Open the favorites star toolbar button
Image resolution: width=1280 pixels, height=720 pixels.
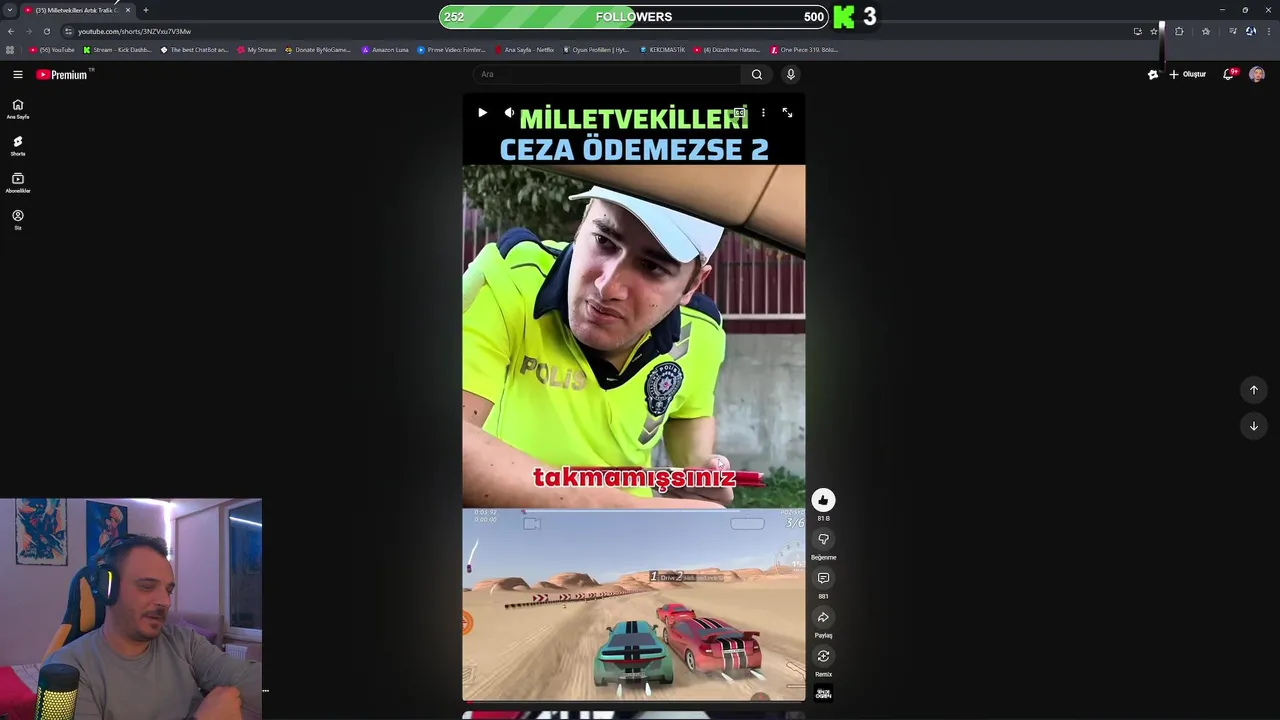[1206, 31]
